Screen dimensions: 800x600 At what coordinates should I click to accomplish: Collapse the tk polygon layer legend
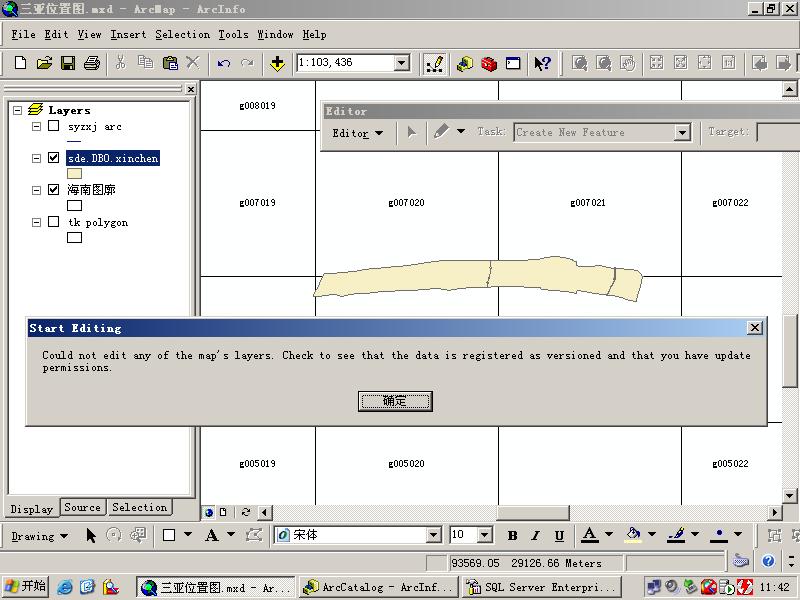point(36,222)
